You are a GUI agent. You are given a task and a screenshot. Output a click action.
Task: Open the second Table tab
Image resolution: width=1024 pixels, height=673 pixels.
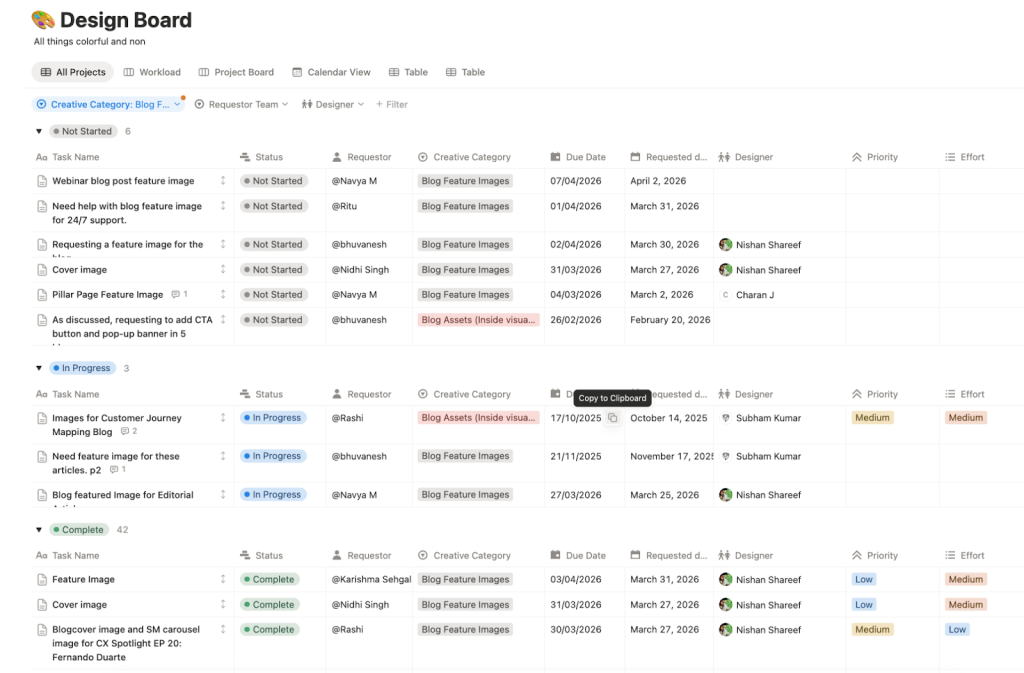pyautogui.click(x=466, y=72)
